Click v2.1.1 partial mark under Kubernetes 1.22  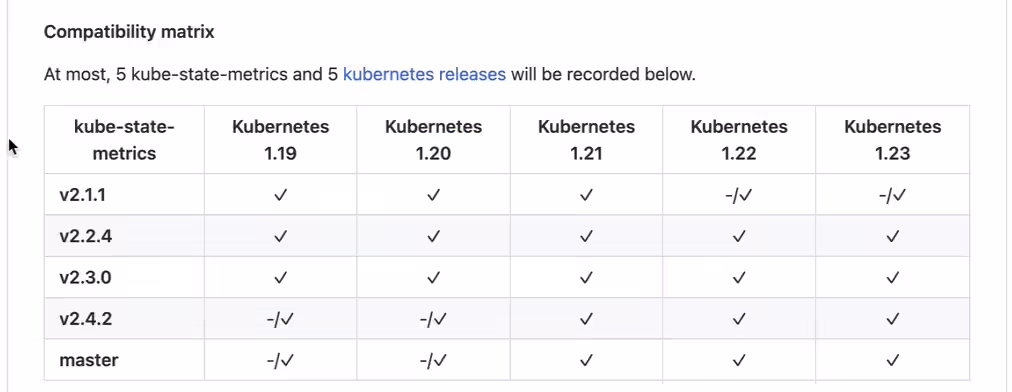click(x=739, y=195)
